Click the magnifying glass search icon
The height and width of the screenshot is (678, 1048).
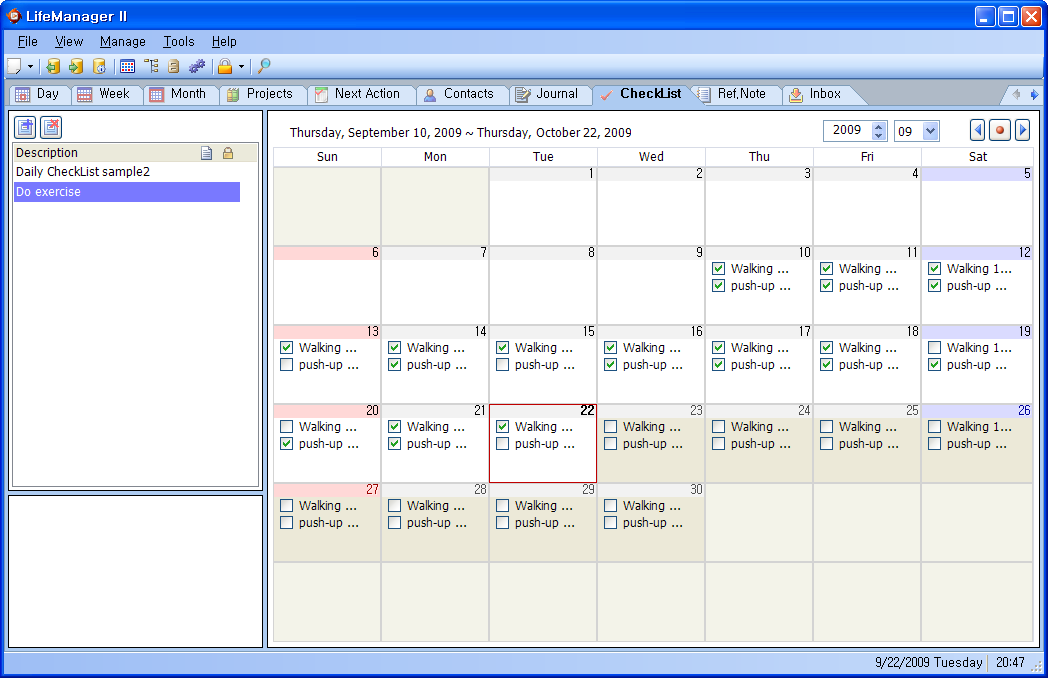264,66
